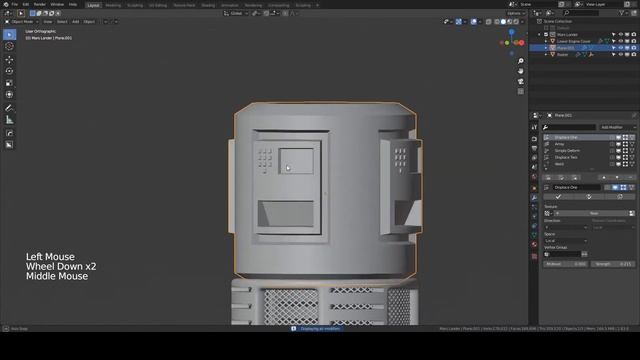Toggle the viewport camera view icon
This screenshot has width=640, height=360.
click(521, 82)
